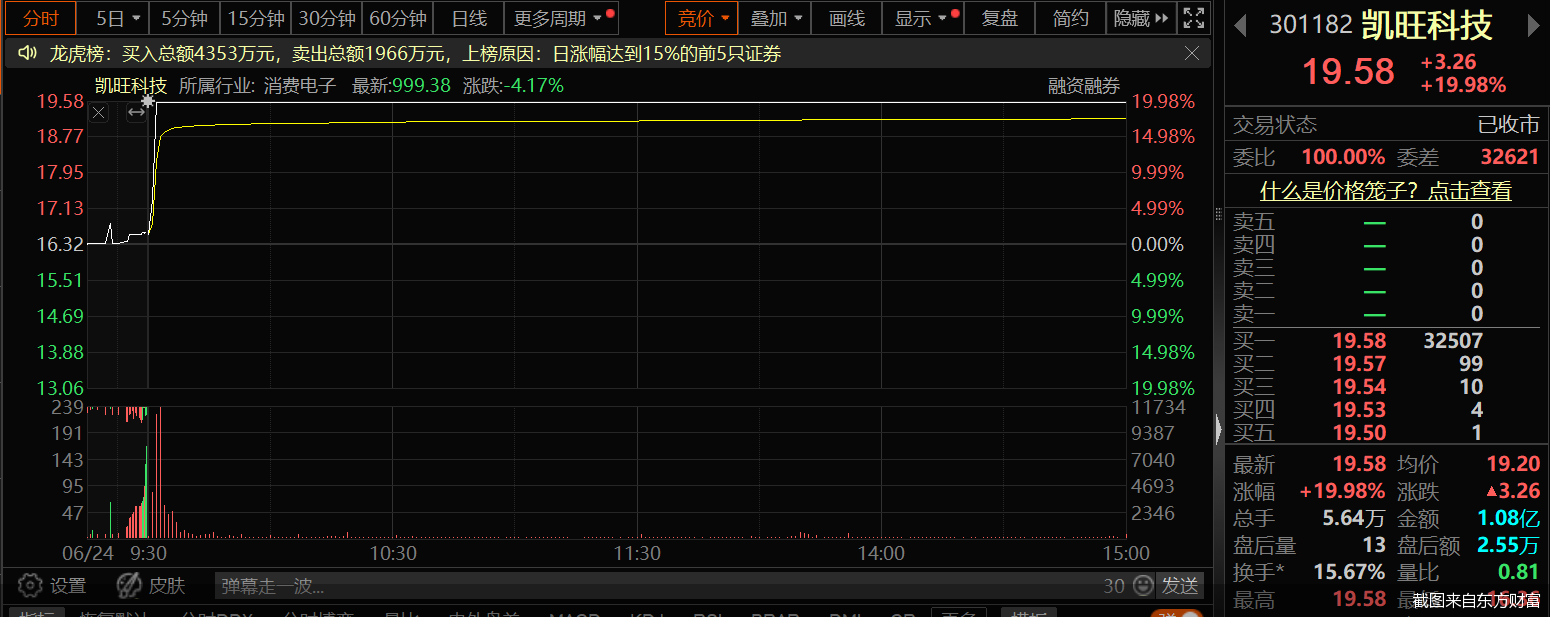Viewport: 1550px width, 617px height.
Task: Switch to 30分钟 chart
Action: point(327,18)
